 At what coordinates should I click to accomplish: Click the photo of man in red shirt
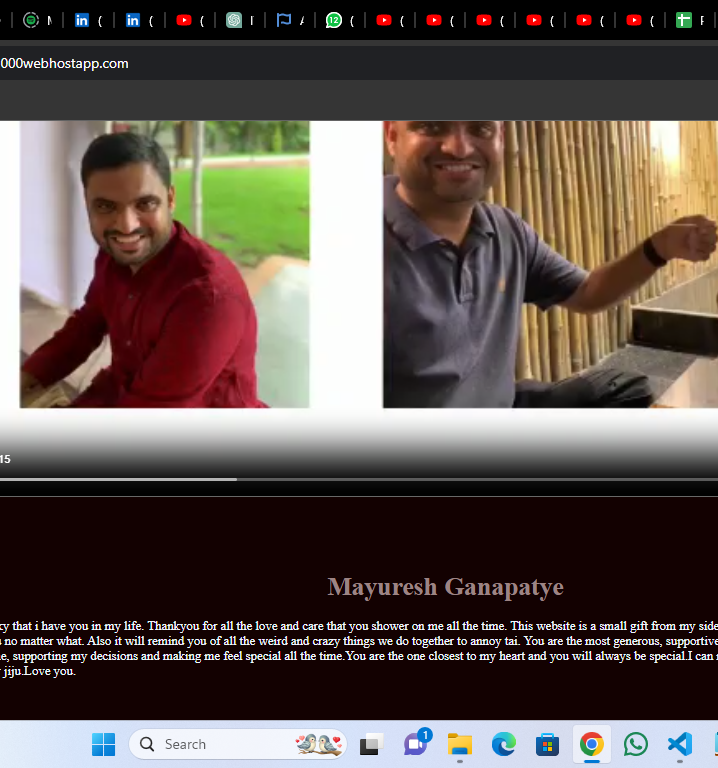coord(164,264)
